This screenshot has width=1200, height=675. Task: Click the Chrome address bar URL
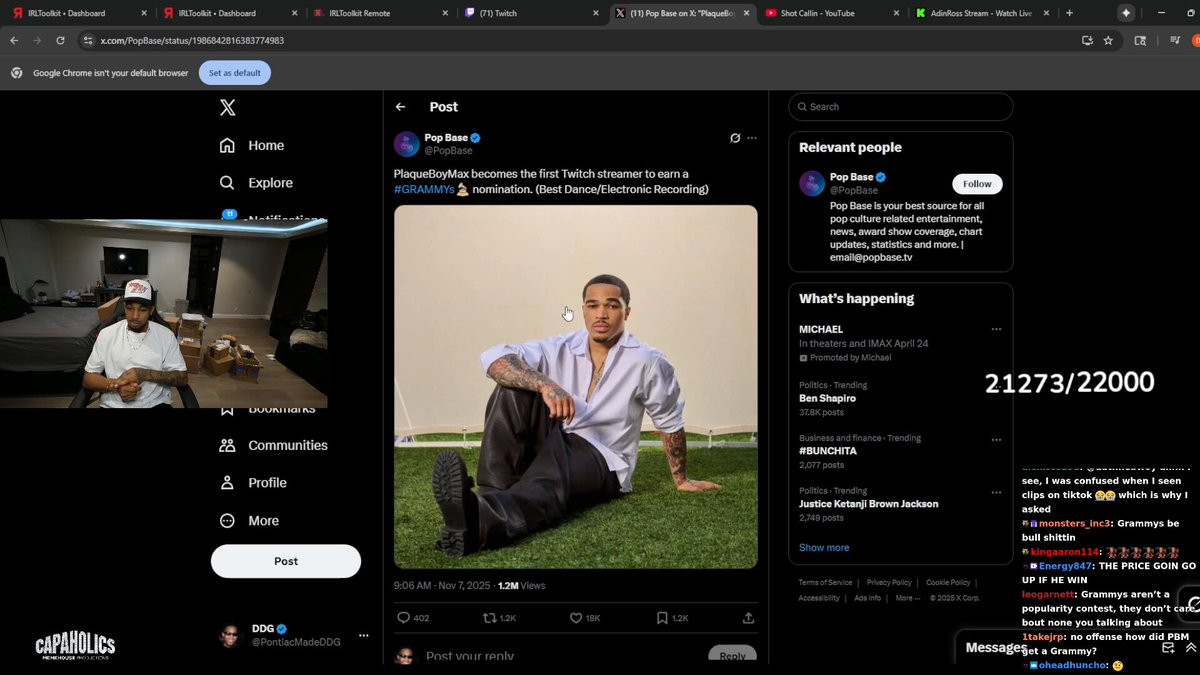pyautogui.click(x=192, y=40)
